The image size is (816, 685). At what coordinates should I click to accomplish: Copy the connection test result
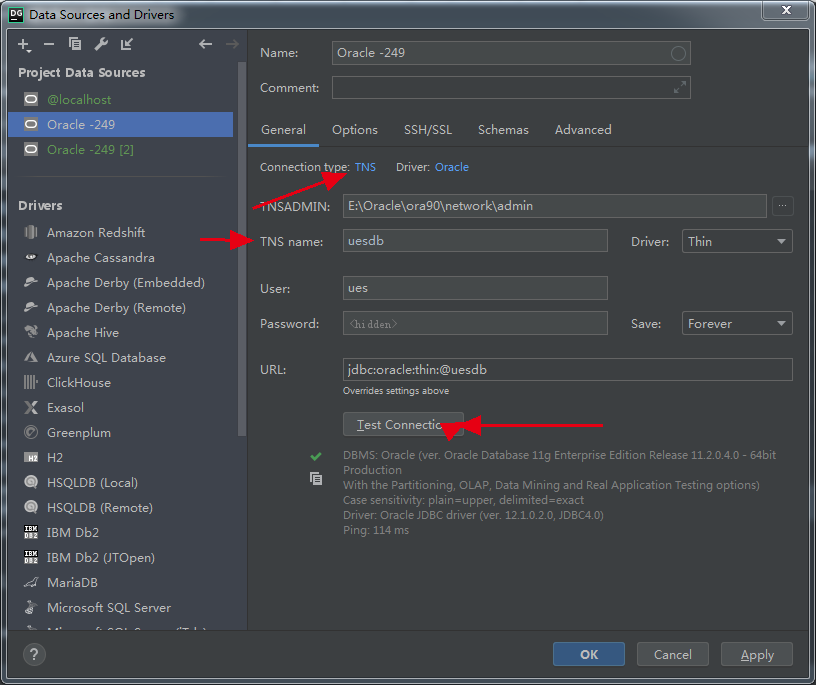[317, 479]
